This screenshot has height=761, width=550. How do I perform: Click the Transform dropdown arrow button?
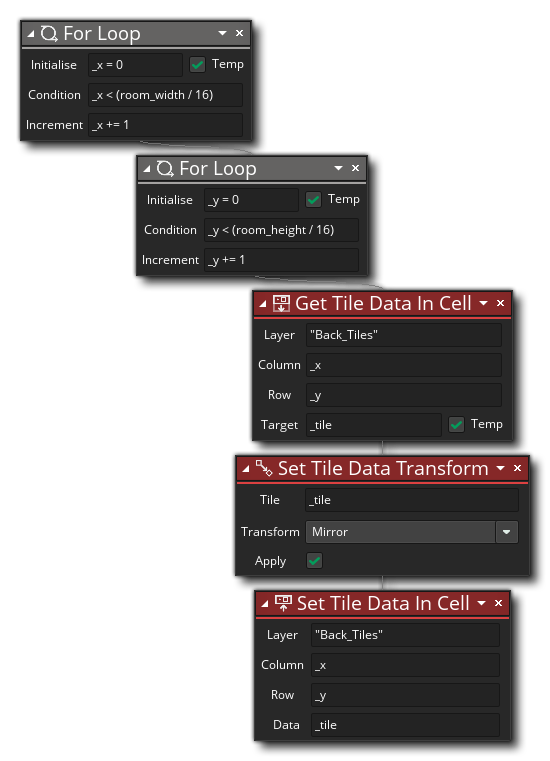tap(507, 532)
